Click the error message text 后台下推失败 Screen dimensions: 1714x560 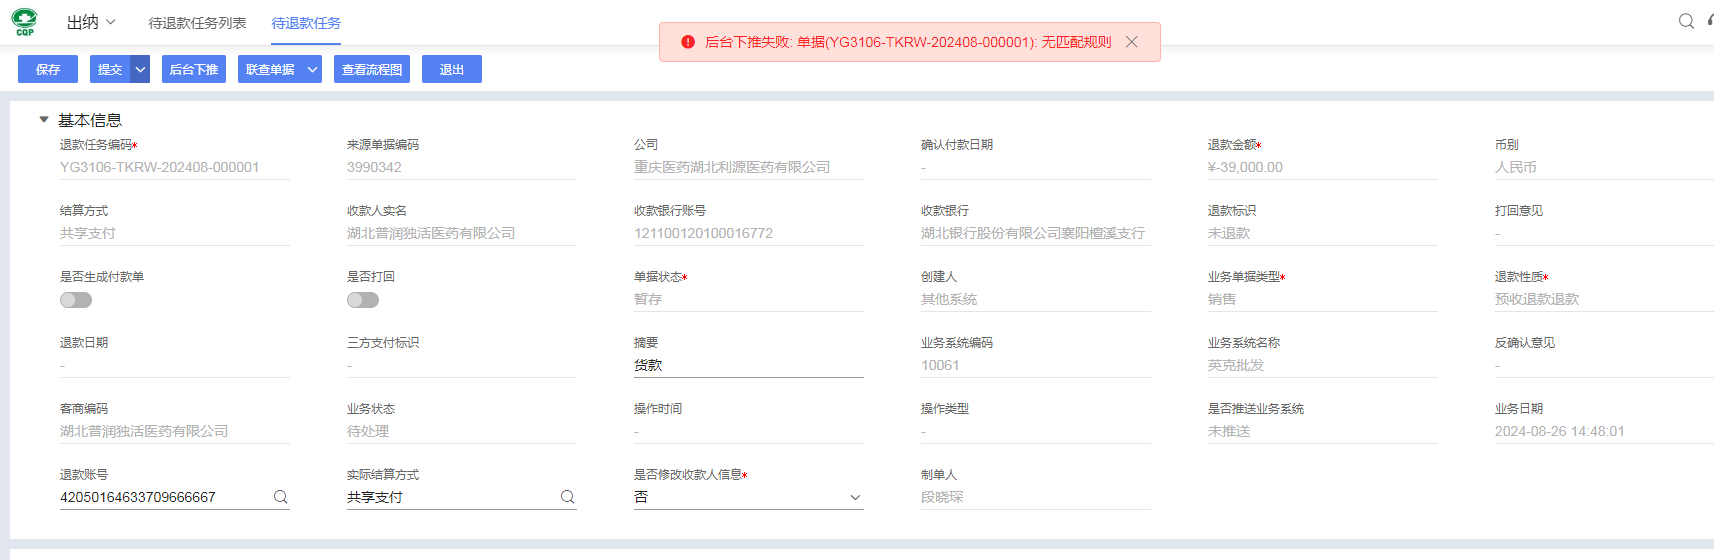click(748, 42)
